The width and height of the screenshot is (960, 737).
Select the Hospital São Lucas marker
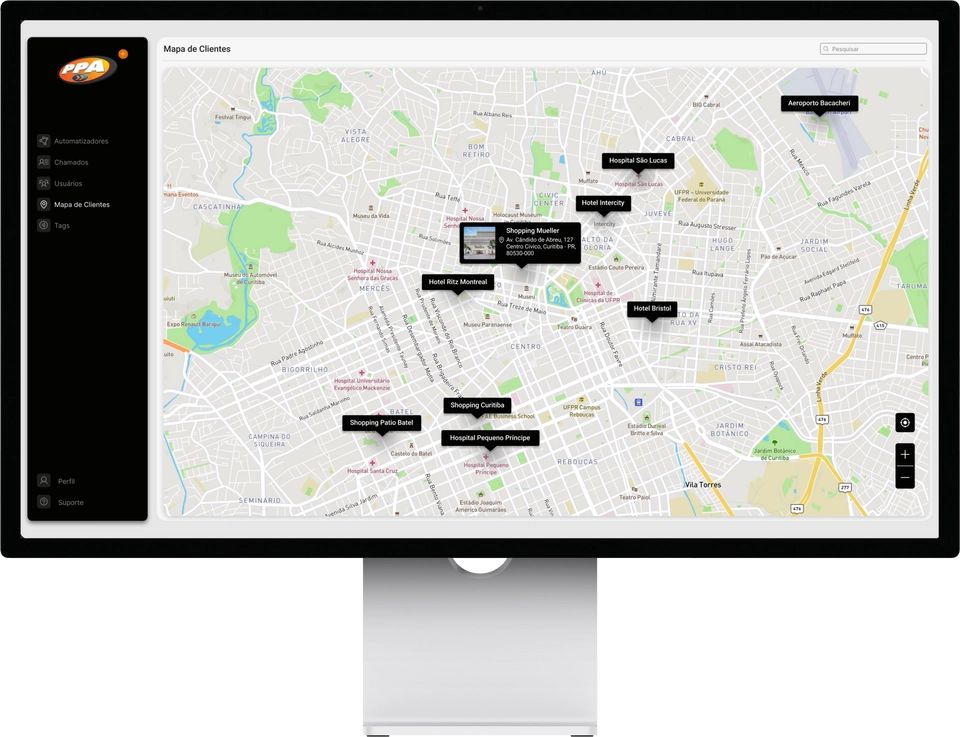[638, 160]
